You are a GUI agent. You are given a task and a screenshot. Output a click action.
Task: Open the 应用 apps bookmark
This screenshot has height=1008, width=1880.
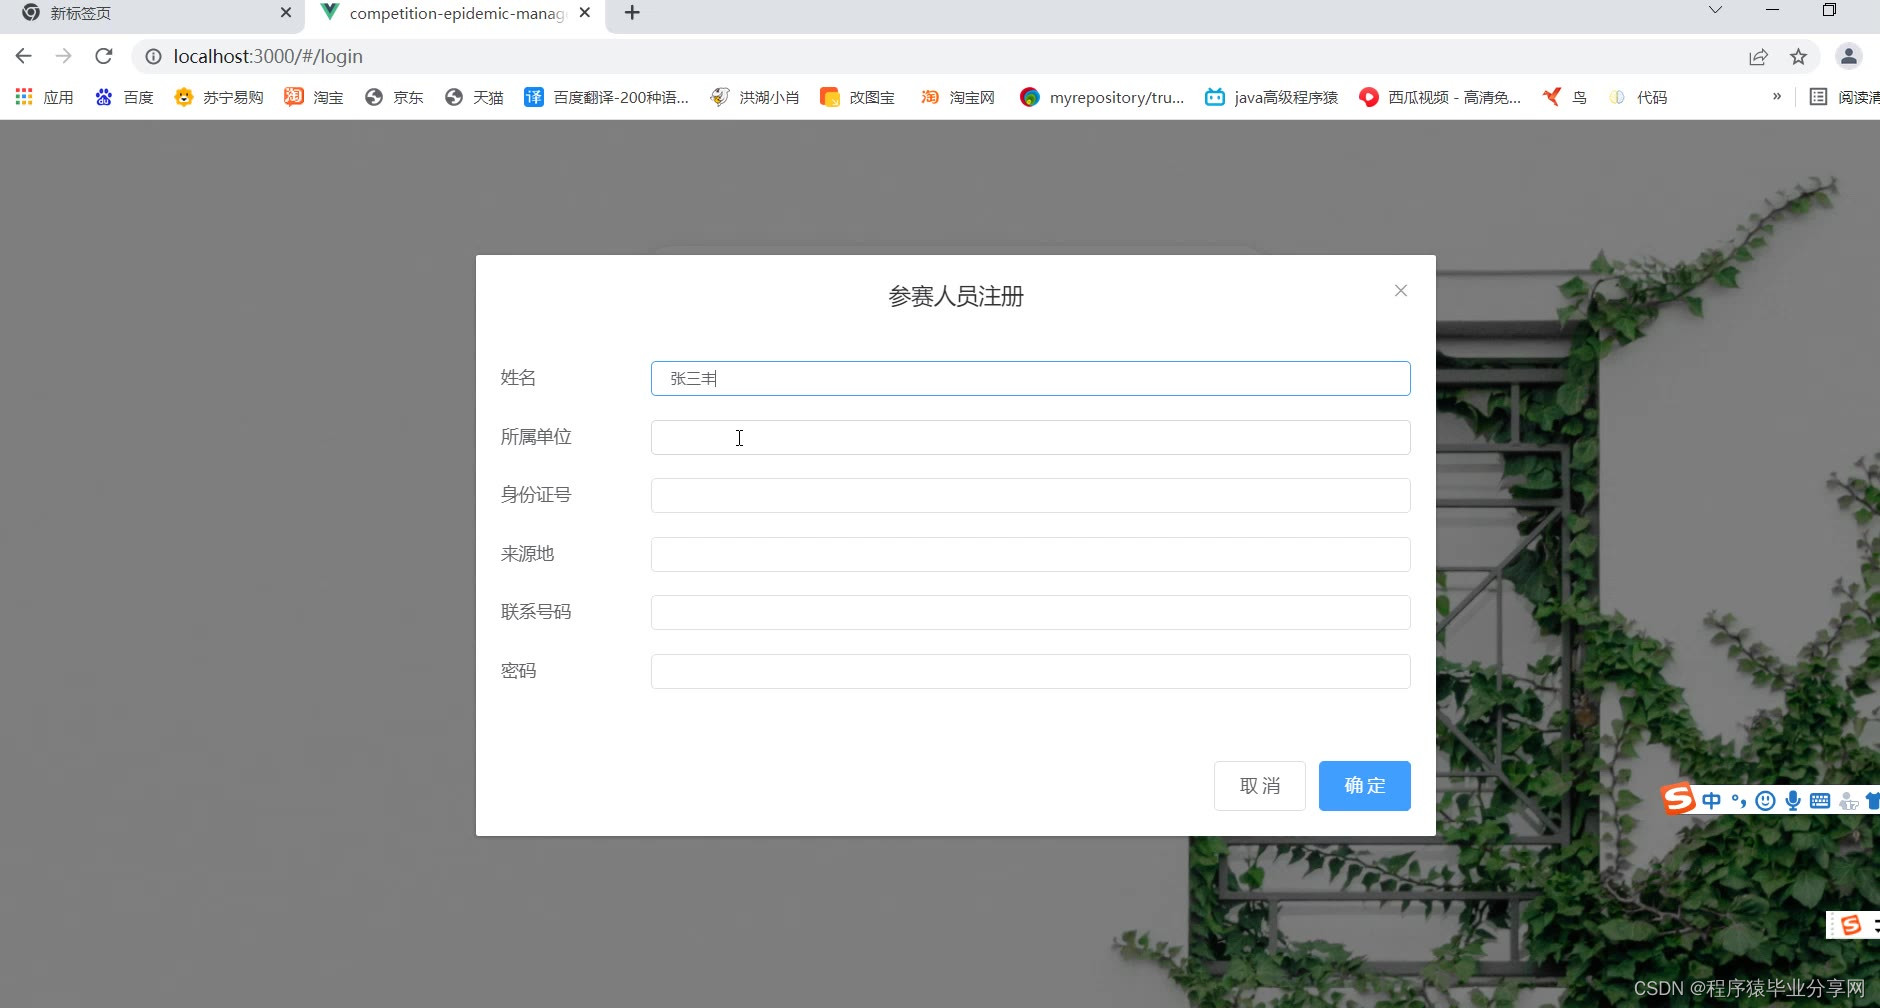click(x=45, y=97)
